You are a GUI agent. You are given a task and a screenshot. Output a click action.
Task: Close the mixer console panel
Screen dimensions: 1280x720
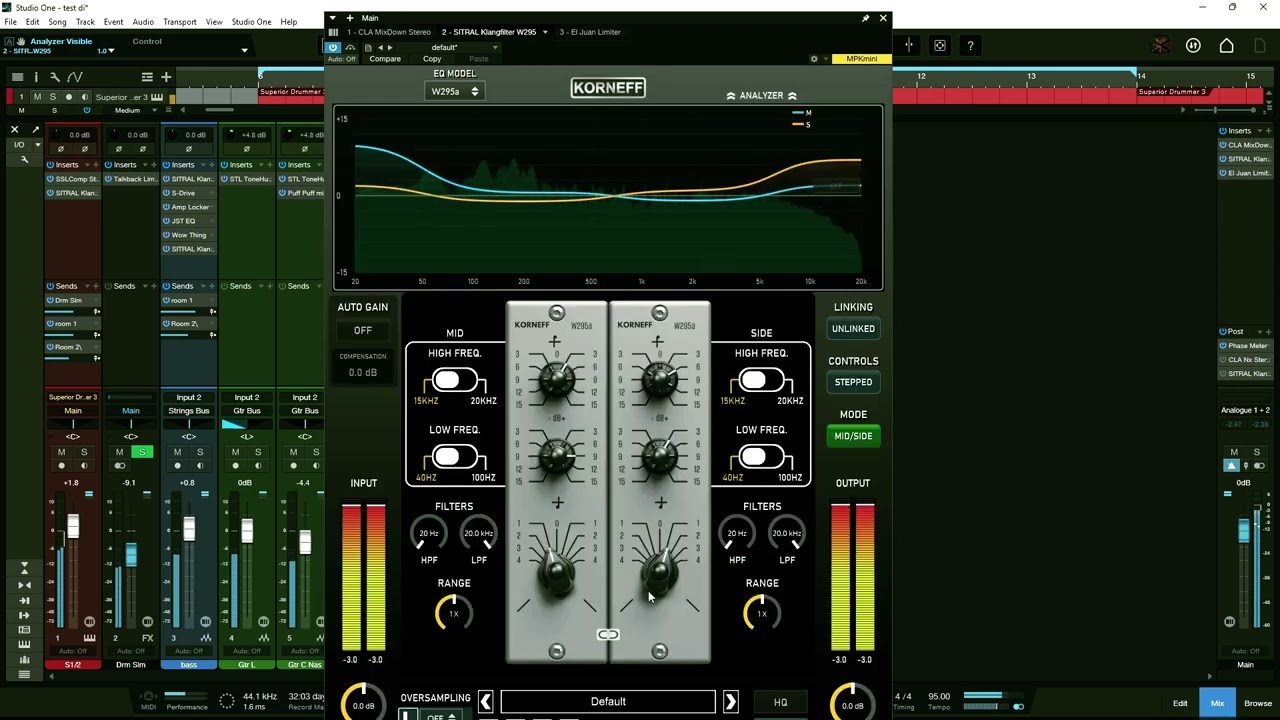(x=14, y=130)
